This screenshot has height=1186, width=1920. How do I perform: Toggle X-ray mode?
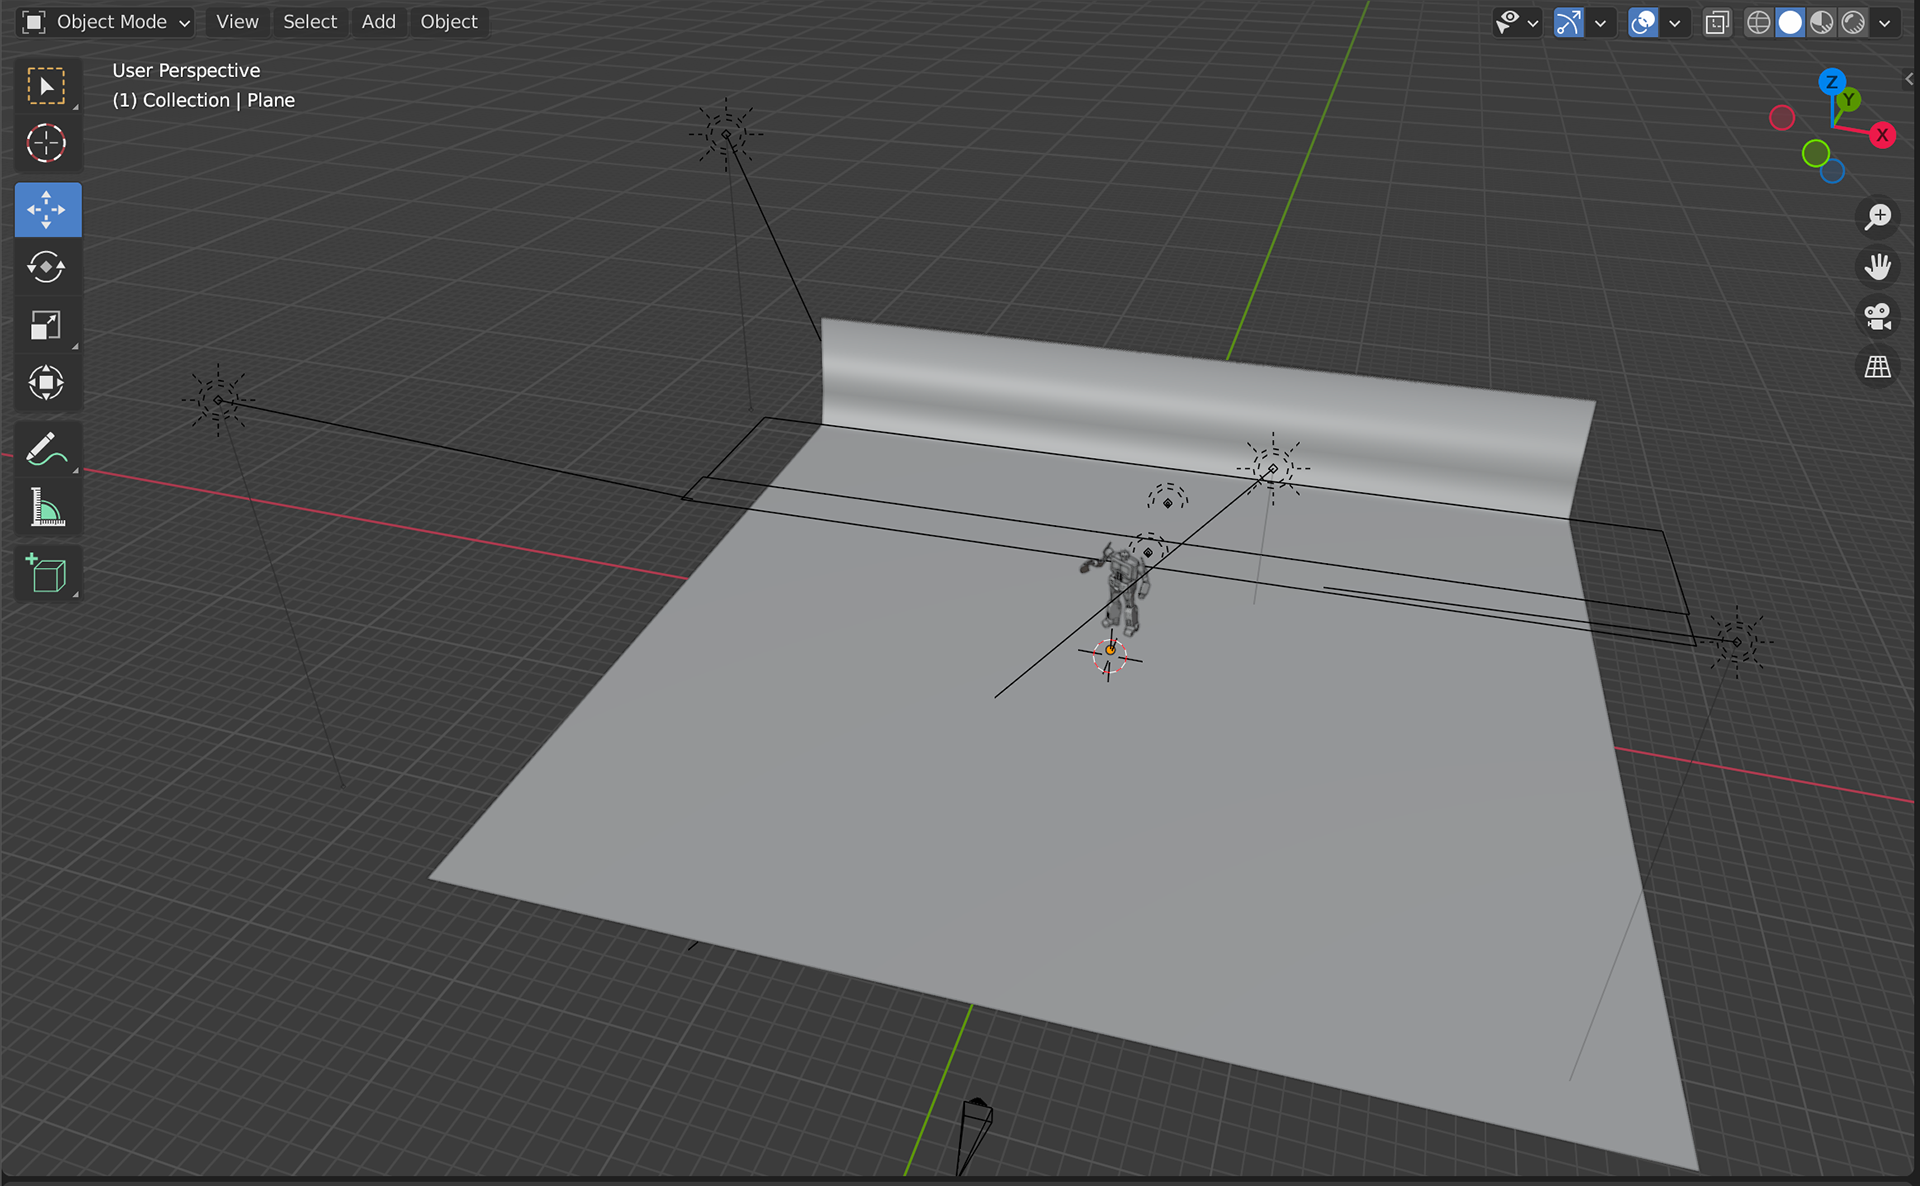(1717, 22)
